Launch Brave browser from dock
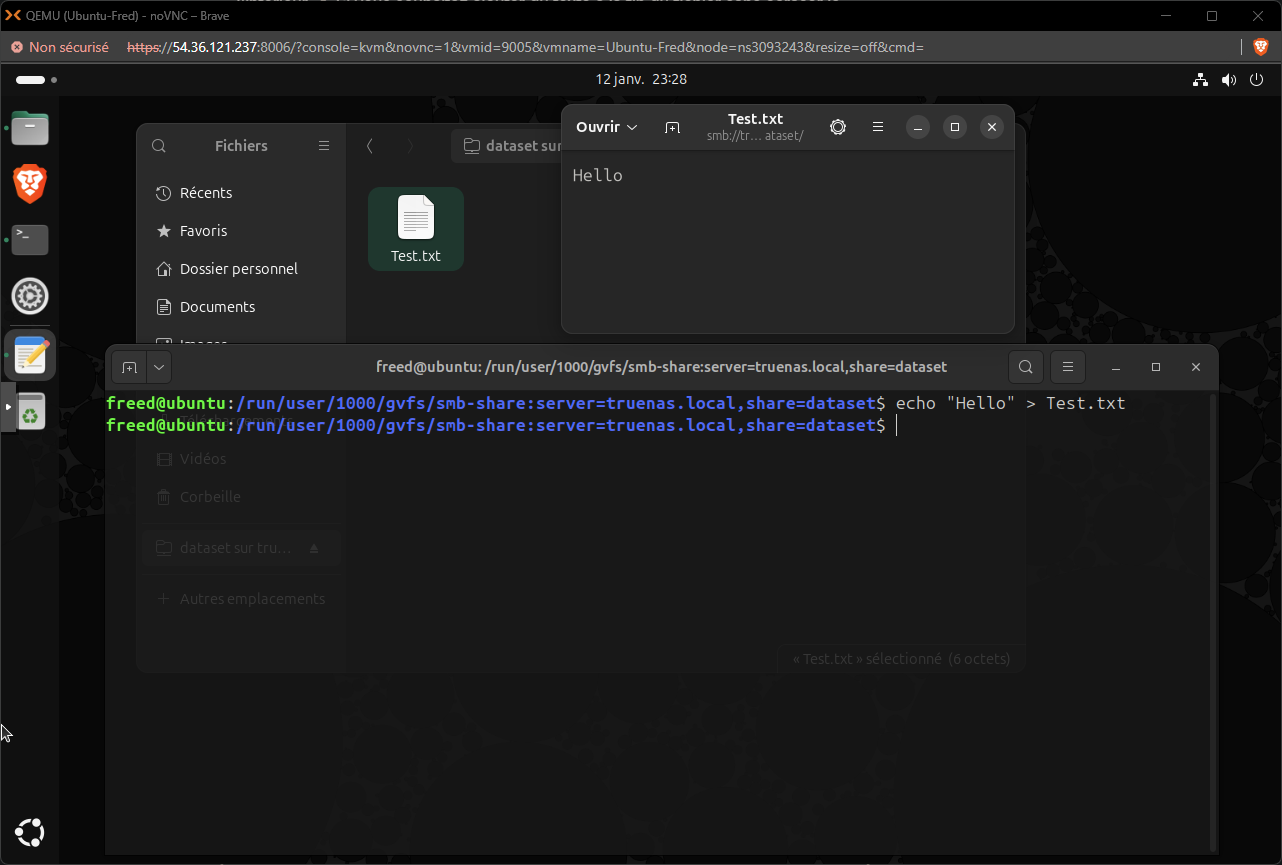The height and width of the screenshot is (865, 1282). click(30, 184)
